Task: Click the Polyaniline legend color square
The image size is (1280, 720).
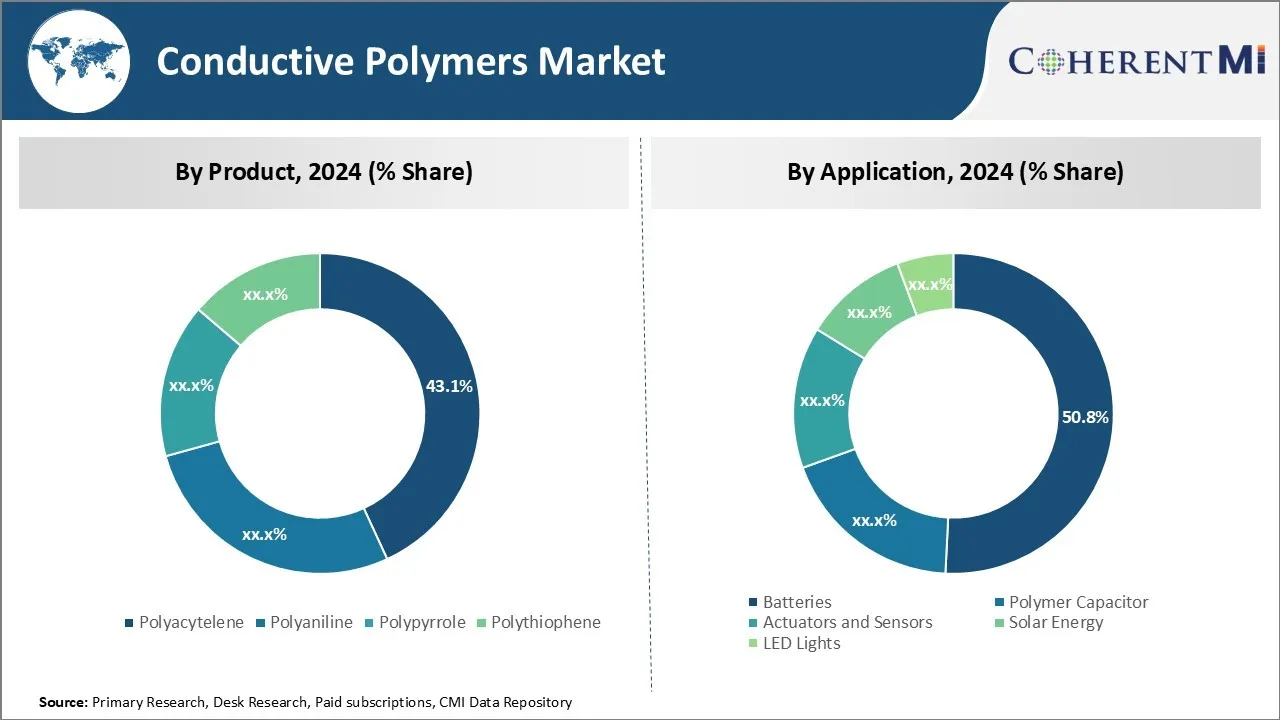Action: pyautogui.click(x=261, y=623)
